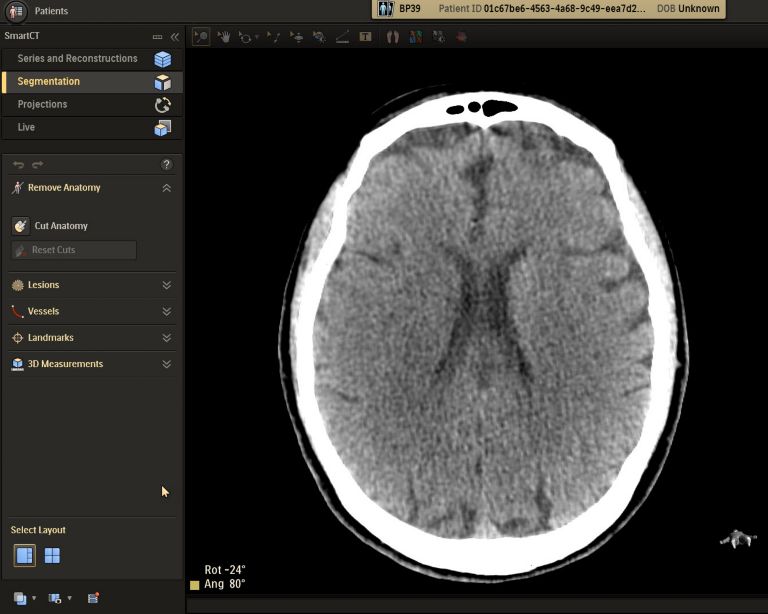768x614 pixels.
Task: Select the rotate tool in the toolbar
Action: click(x=244, y=37)
